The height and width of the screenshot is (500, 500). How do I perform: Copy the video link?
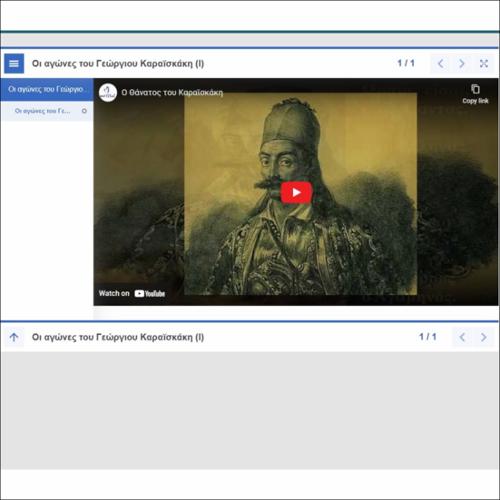point(475,94)
